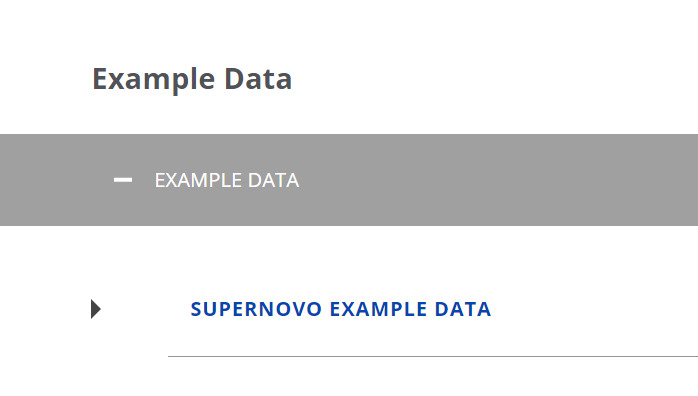This screenshot has width=698, height=396.
Task: Toggle the white minus sign in gray bar
Action: tap(123, 180)
